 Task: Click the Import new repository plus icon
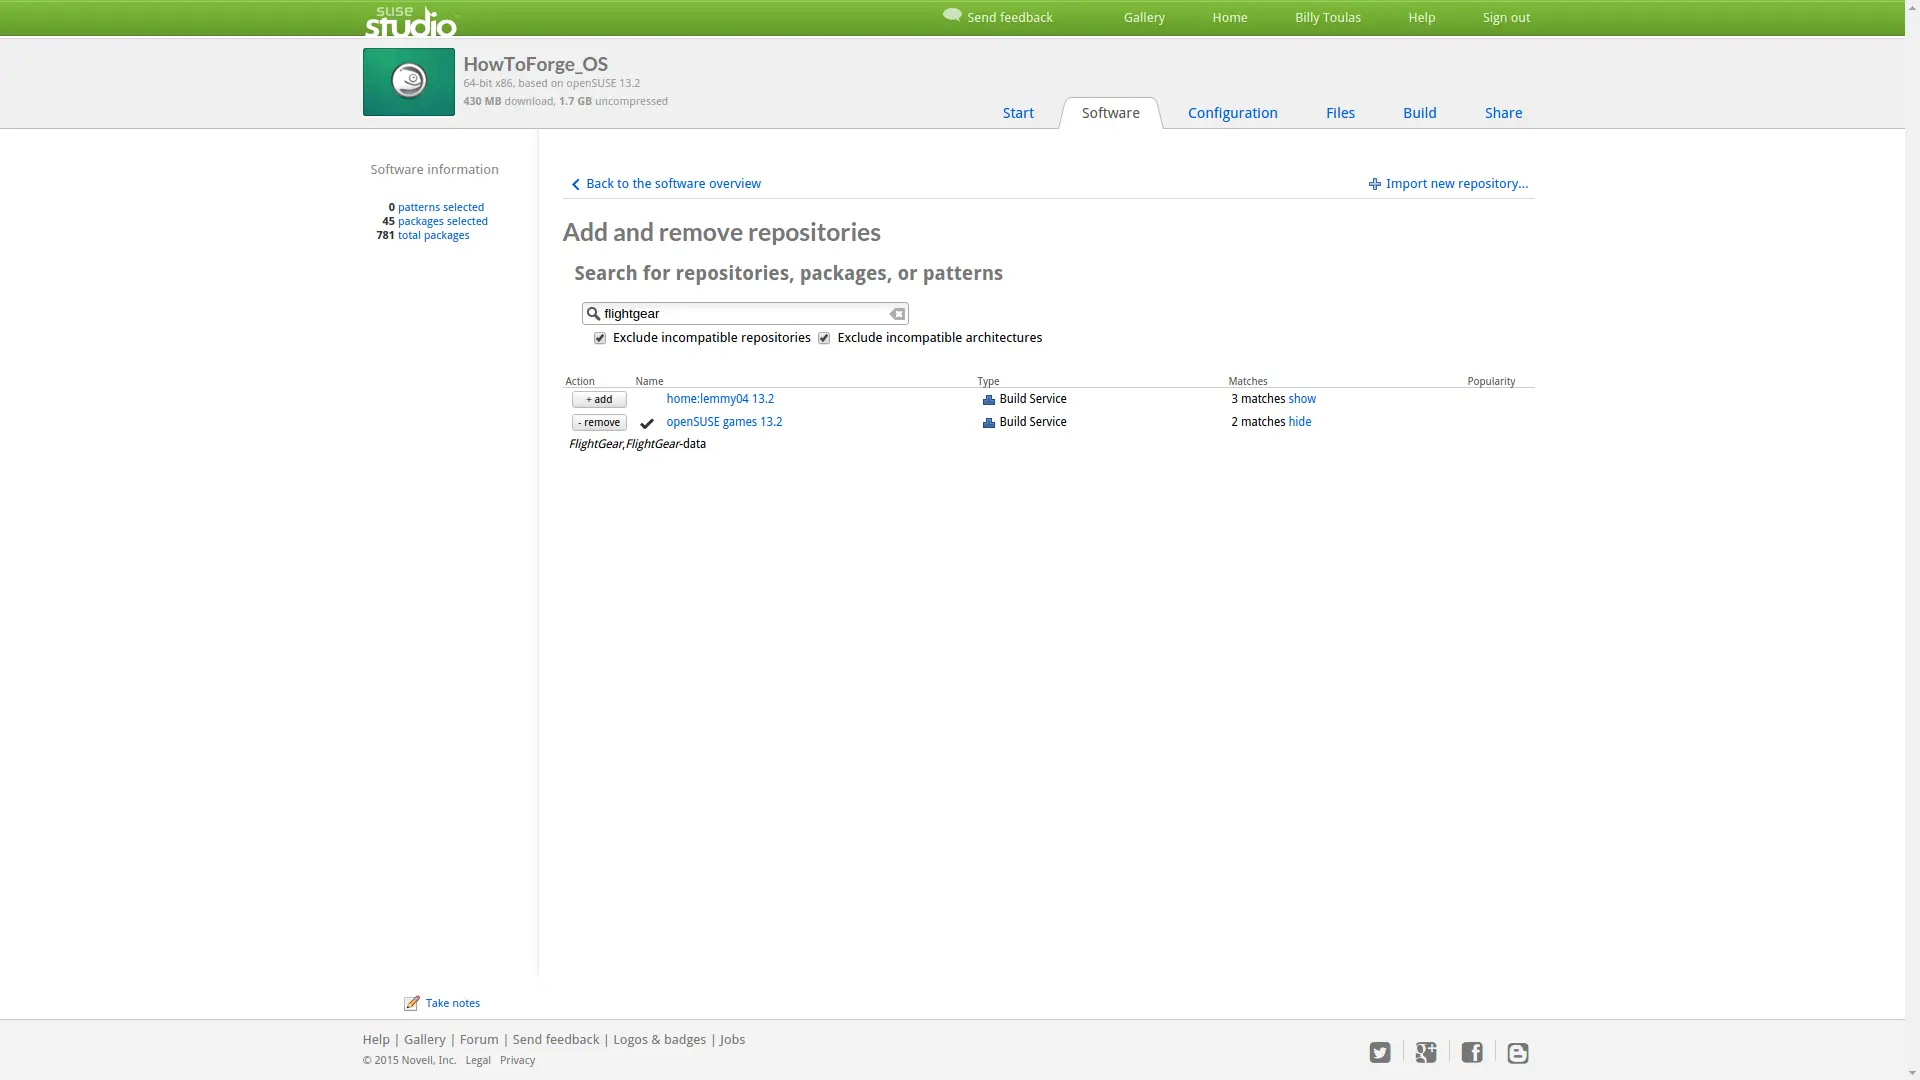(x=1375, y=184)
